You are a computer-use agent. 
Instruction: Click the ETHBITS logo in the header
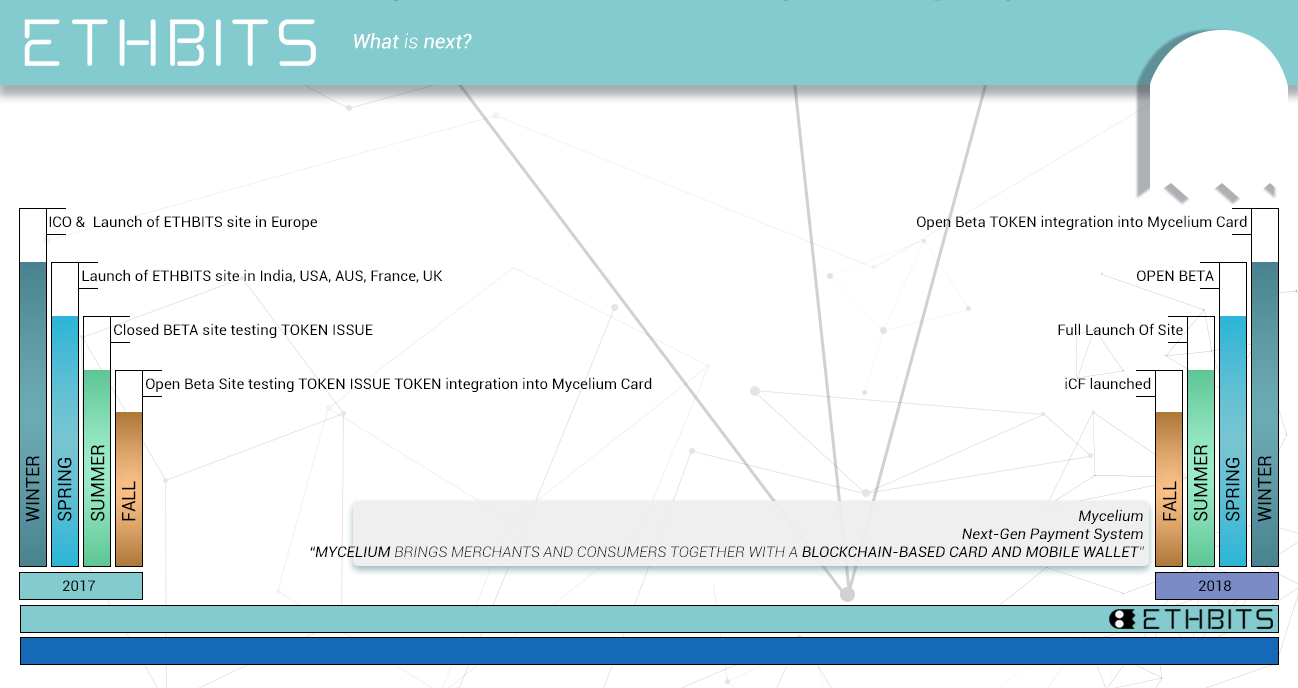170,43
